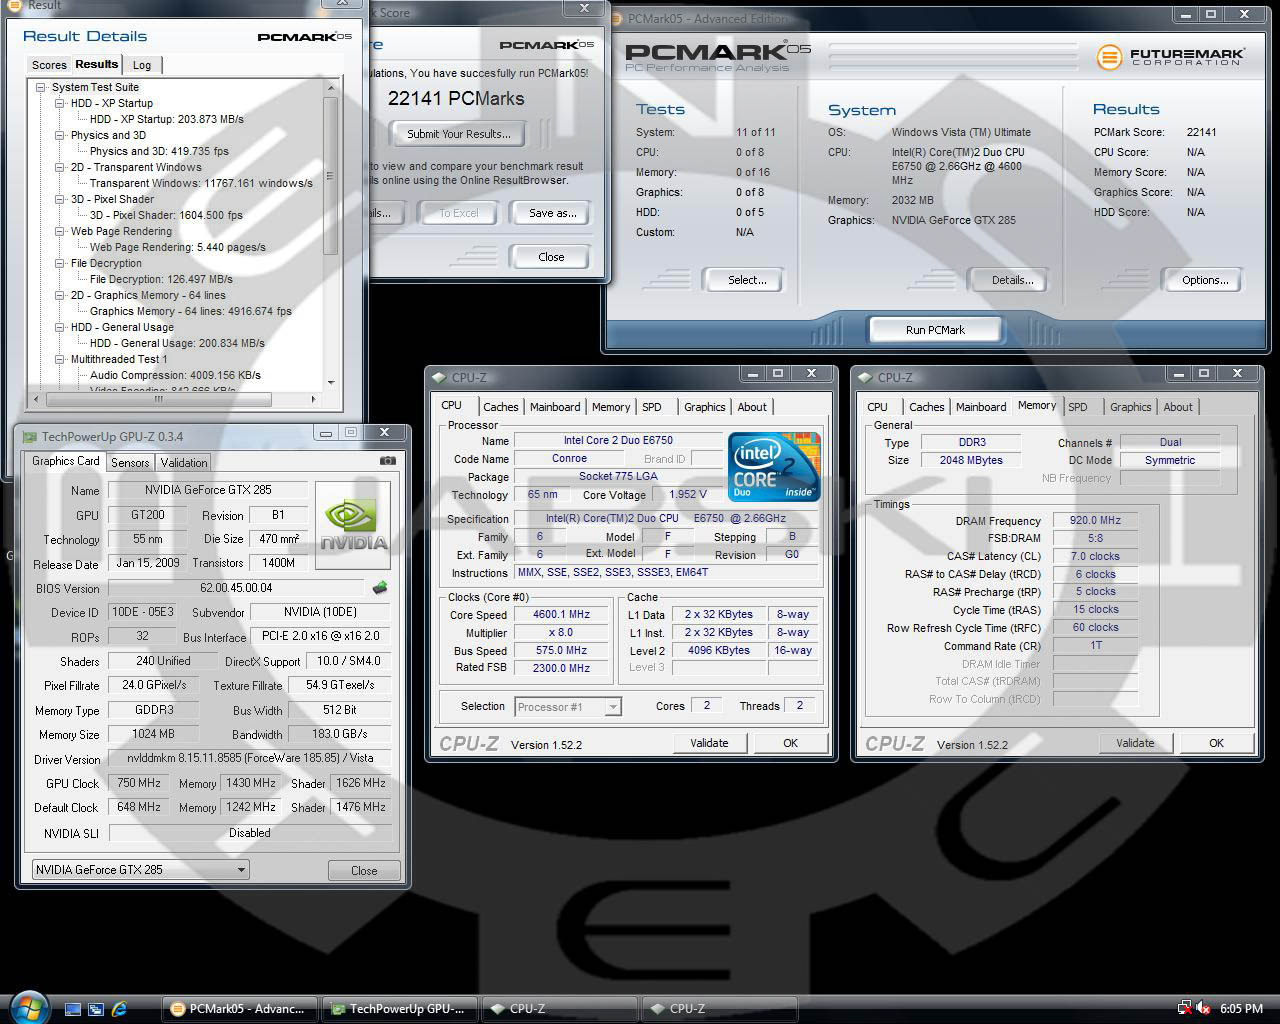
Task: Switch to TechPowerUp GPU-Z taskbar button
Action: tap(402, 1009)
